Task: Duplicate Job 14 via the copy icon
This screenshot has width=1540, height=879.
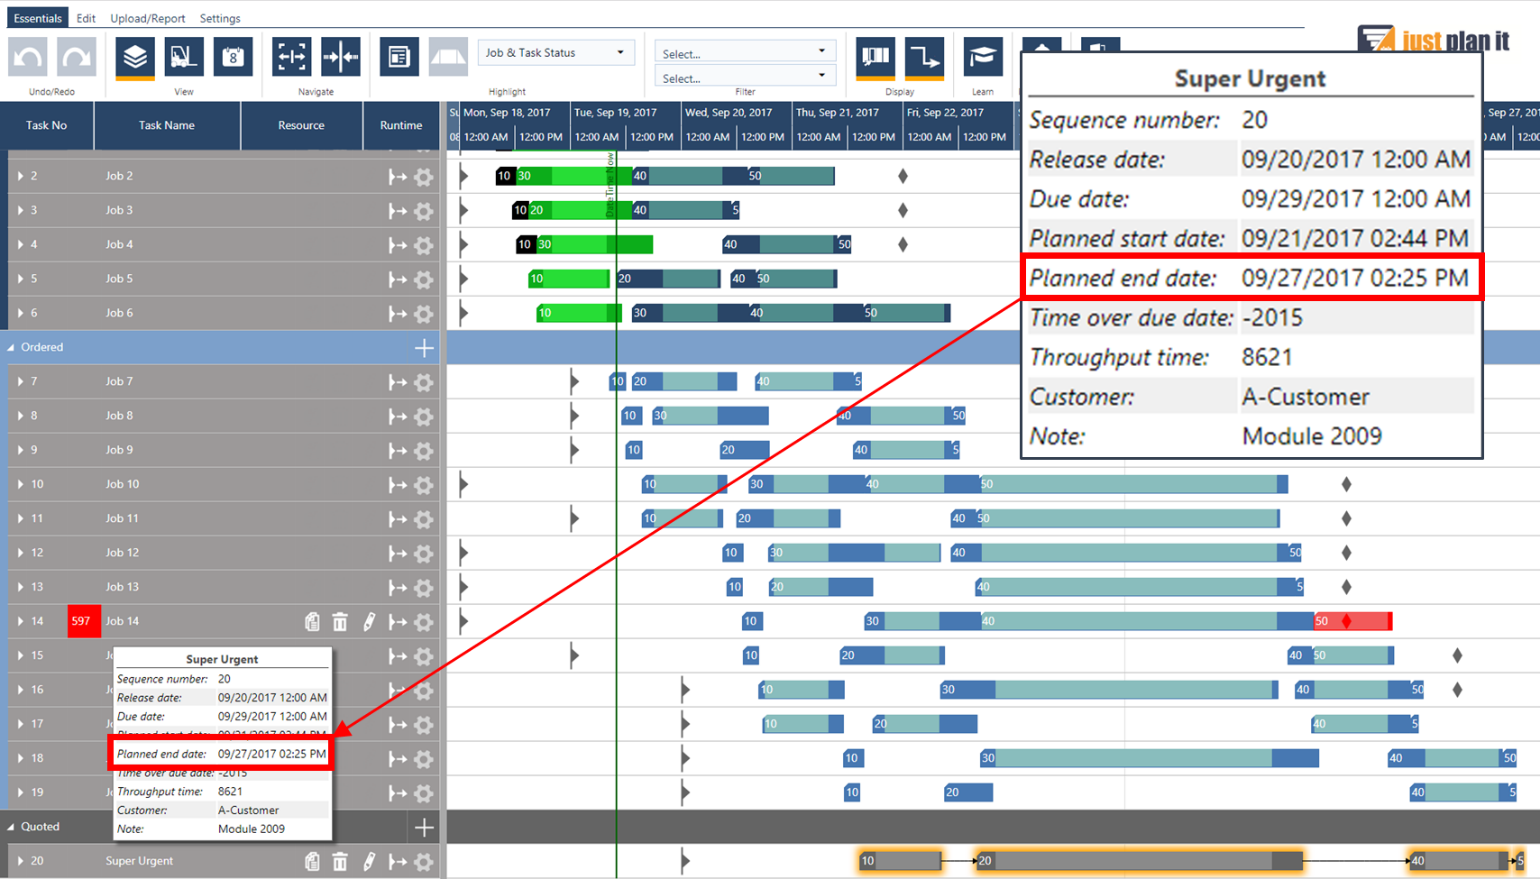Action: 312,622
